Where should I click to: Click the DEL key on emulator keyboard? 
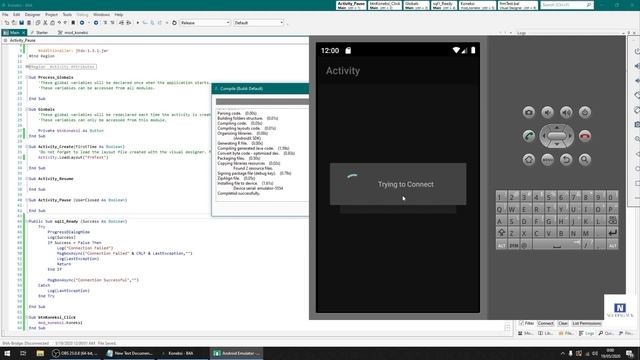click(x=613, y=221)
